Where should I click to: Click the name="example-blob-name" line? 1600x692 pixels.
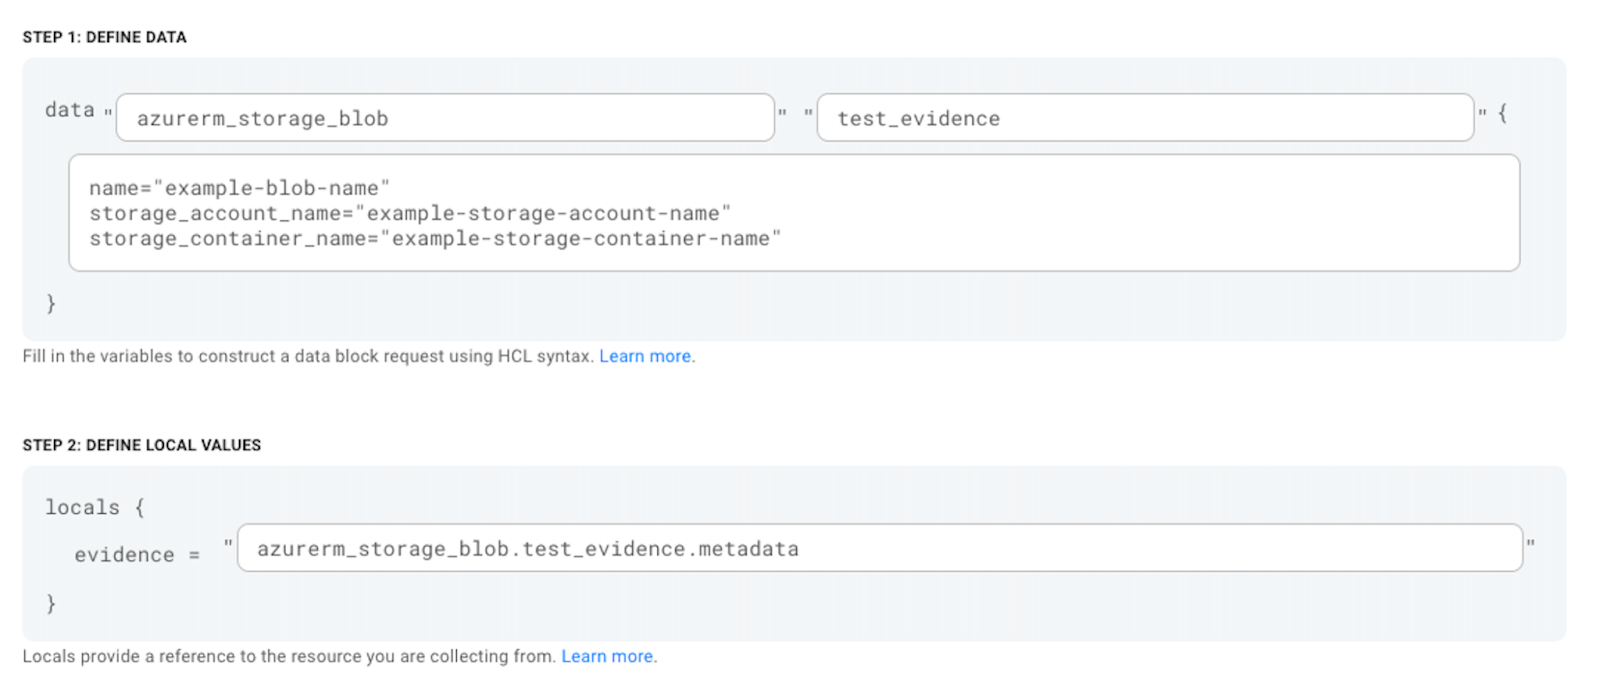pos(239,188)
